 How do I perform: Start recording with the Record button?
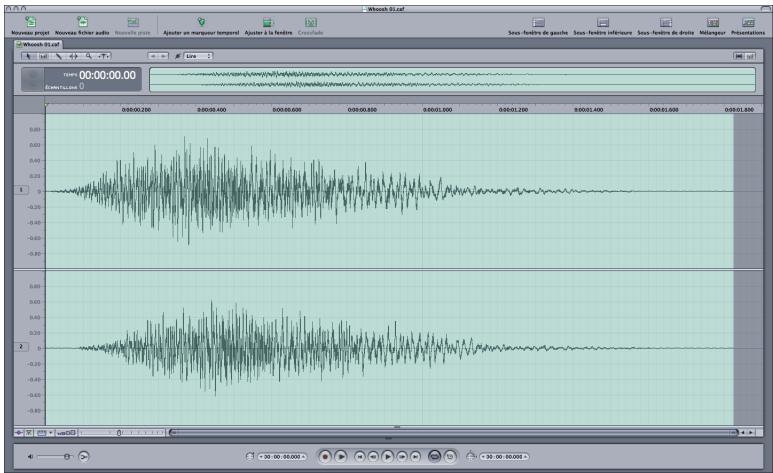(x=325, y=457)
